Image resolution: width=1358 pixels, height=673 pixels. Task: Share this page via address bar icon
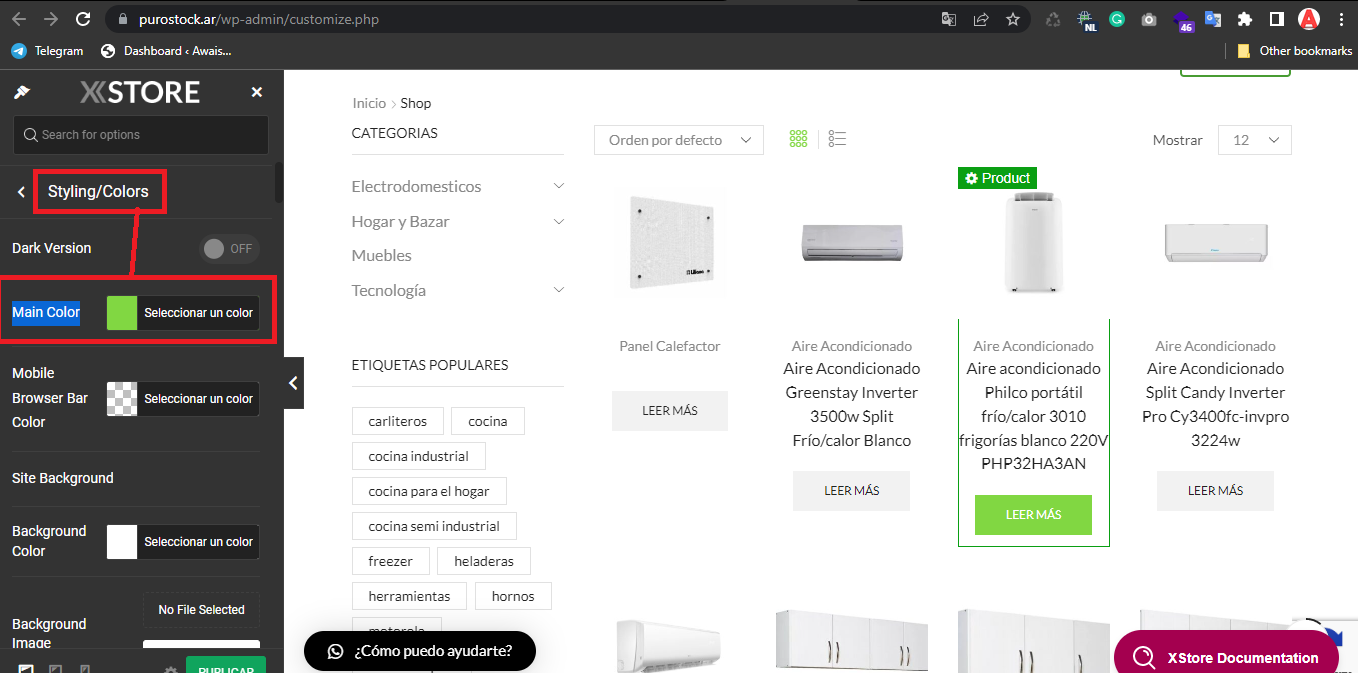coord(981,19)
